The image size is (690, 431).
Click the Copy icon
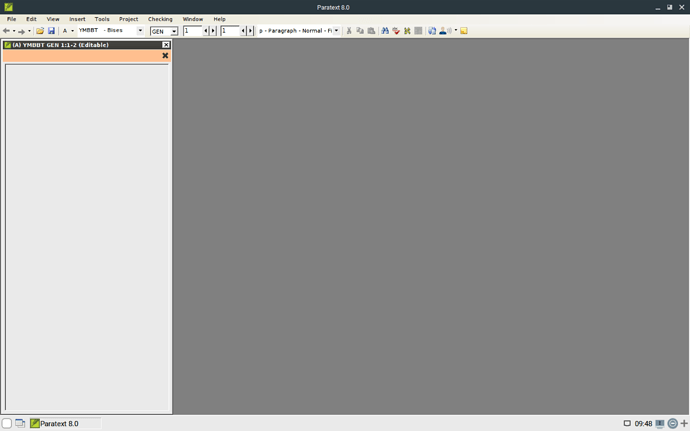[x=360, y=31]
